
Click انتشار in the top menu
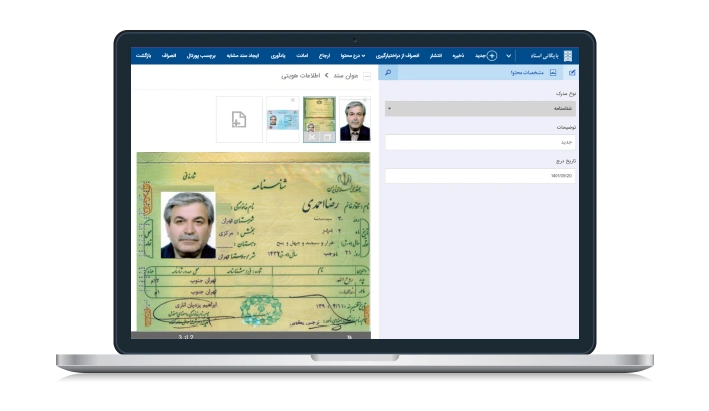(x=436, y=56)
